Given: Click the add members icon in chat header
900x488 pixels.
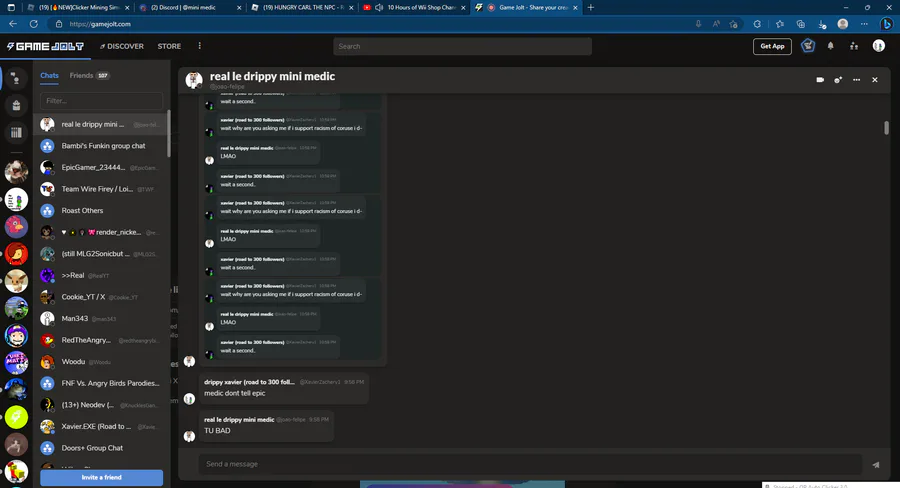Looking at the screenshot, I should [x=838, y=80].
